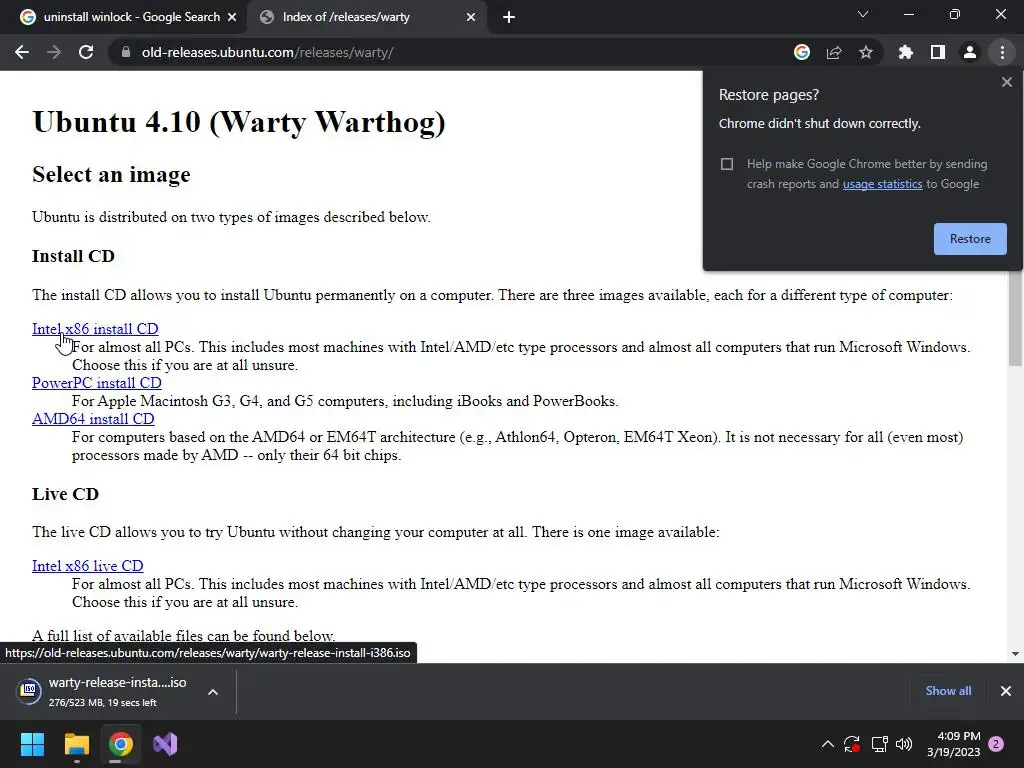Screen dimensions: 1024x768
Task: Click the Google icon in the address bar
Action: click(x=802, y=52)
